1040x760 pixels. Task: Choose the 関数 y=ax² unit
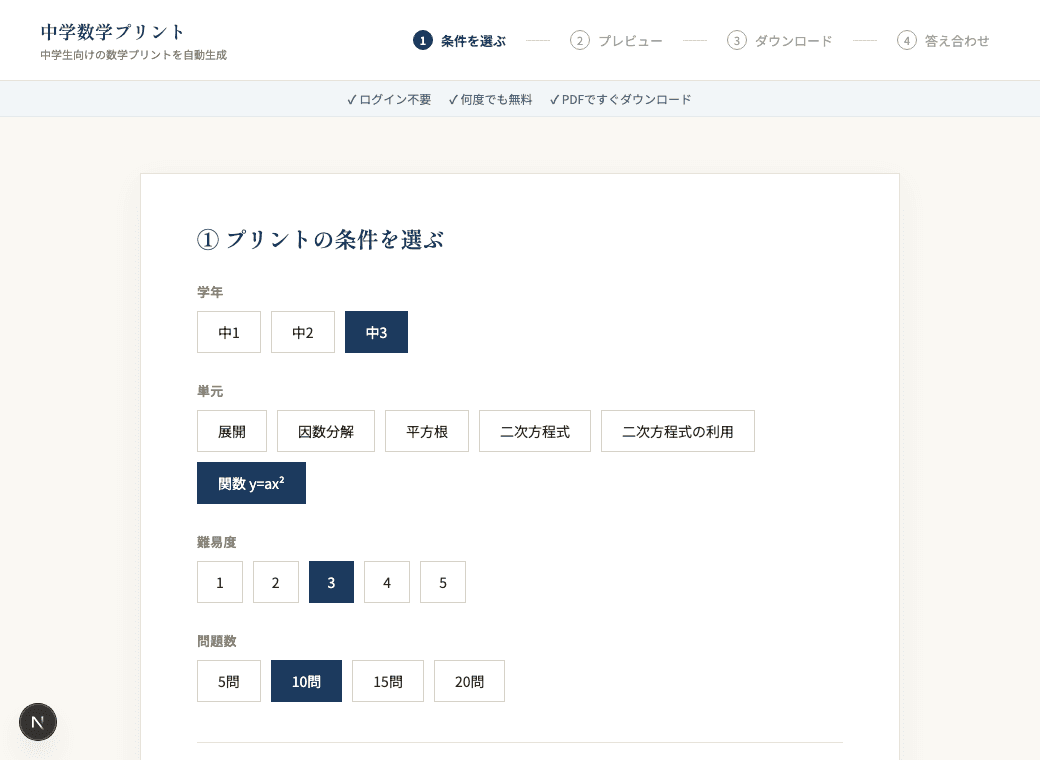click(251, 483)
